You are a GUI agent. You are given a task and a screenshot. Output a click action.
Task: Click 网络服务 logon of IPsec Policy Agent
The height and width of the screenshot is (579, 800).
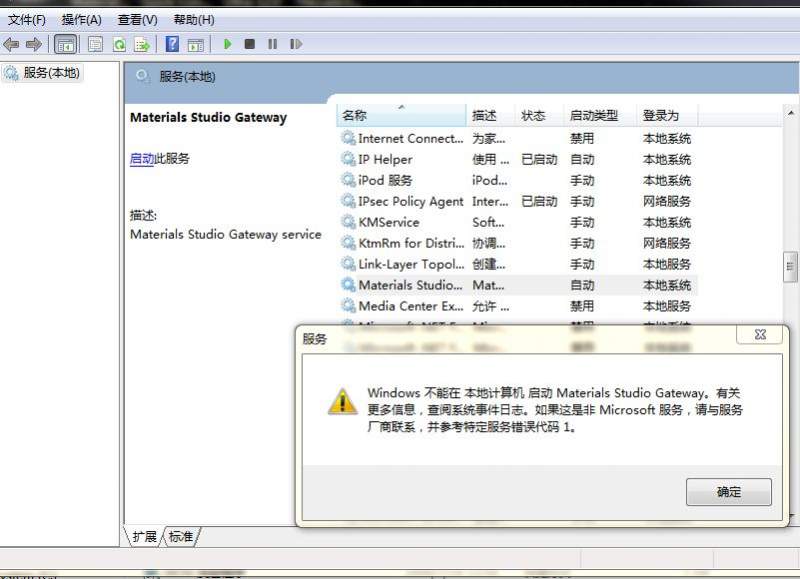coord(666,202)
